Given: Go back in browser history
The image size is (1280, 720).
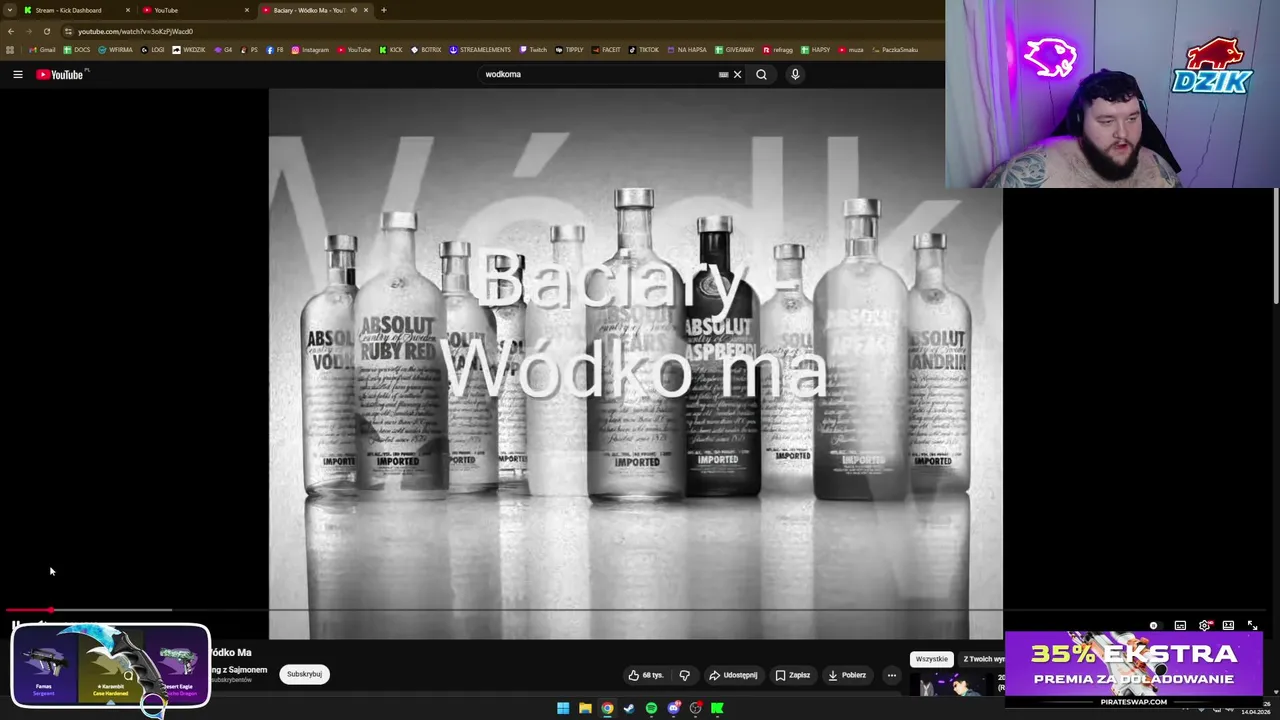Looking at the screenshot, I should (11, 31).
